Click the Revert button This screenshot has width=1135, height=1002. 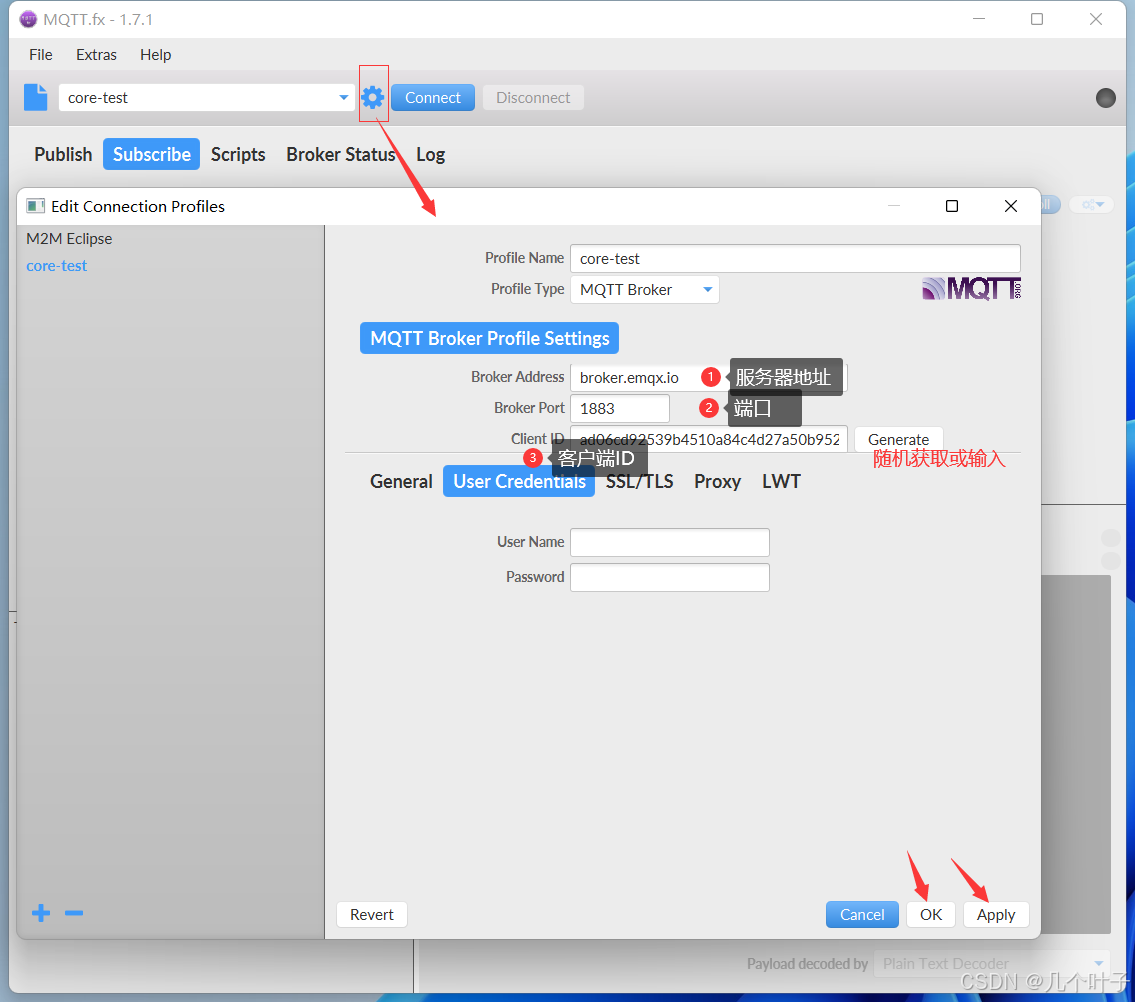point(372,914)
